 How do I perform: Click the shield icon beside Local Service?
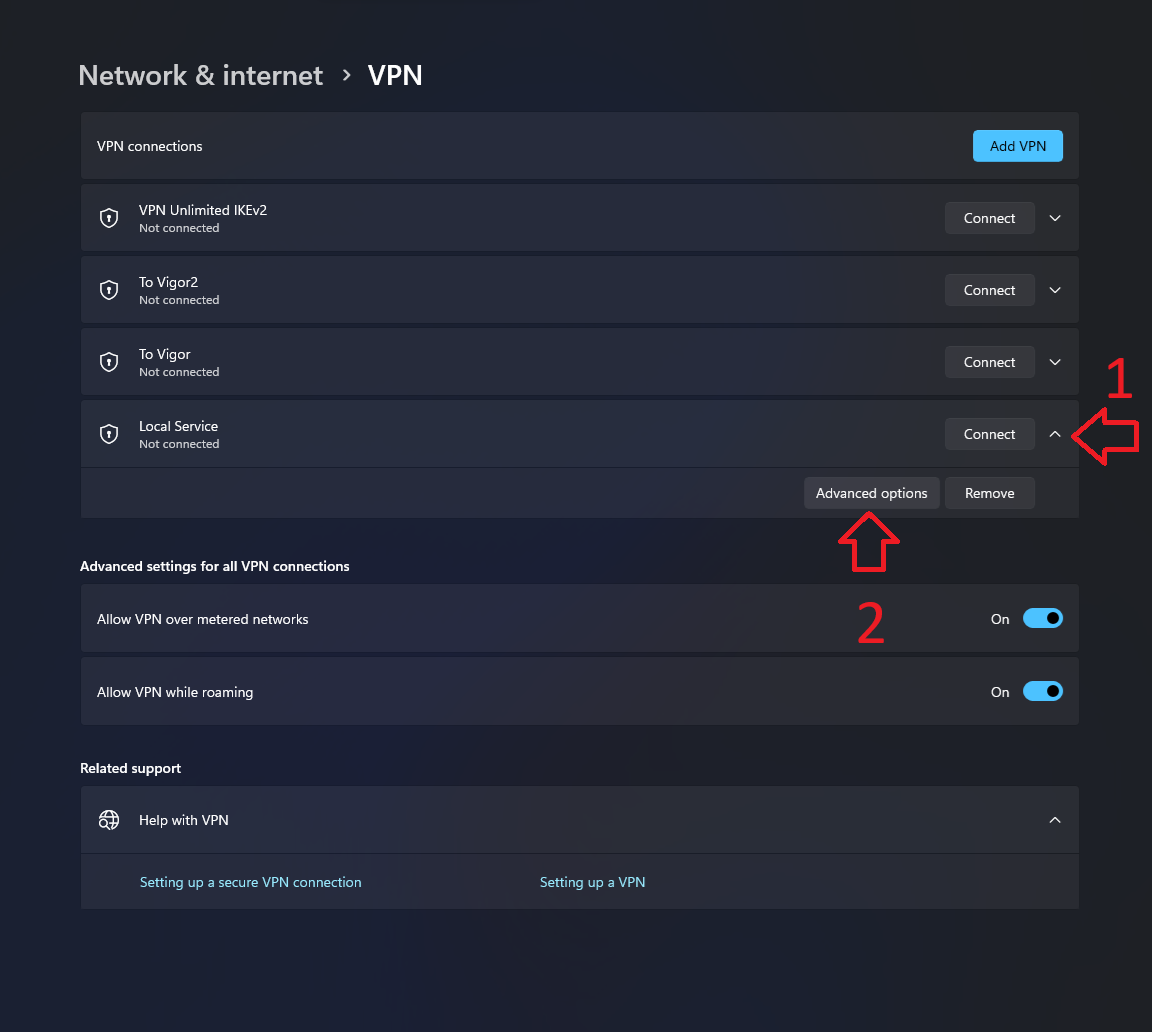tap(108, 433)
